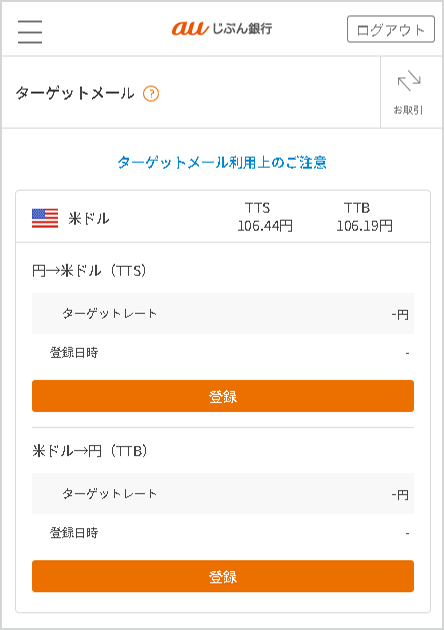The width and height of the screenshot is (444, 630).
Task: Click 登録 button under 円→米ドル (TTS)
Action: point(223,396)
